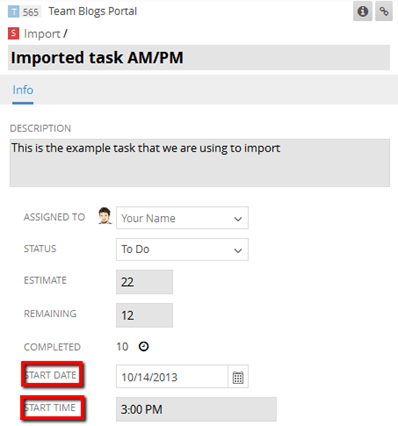Click the REMAINING label

click(x=50, y=314)
